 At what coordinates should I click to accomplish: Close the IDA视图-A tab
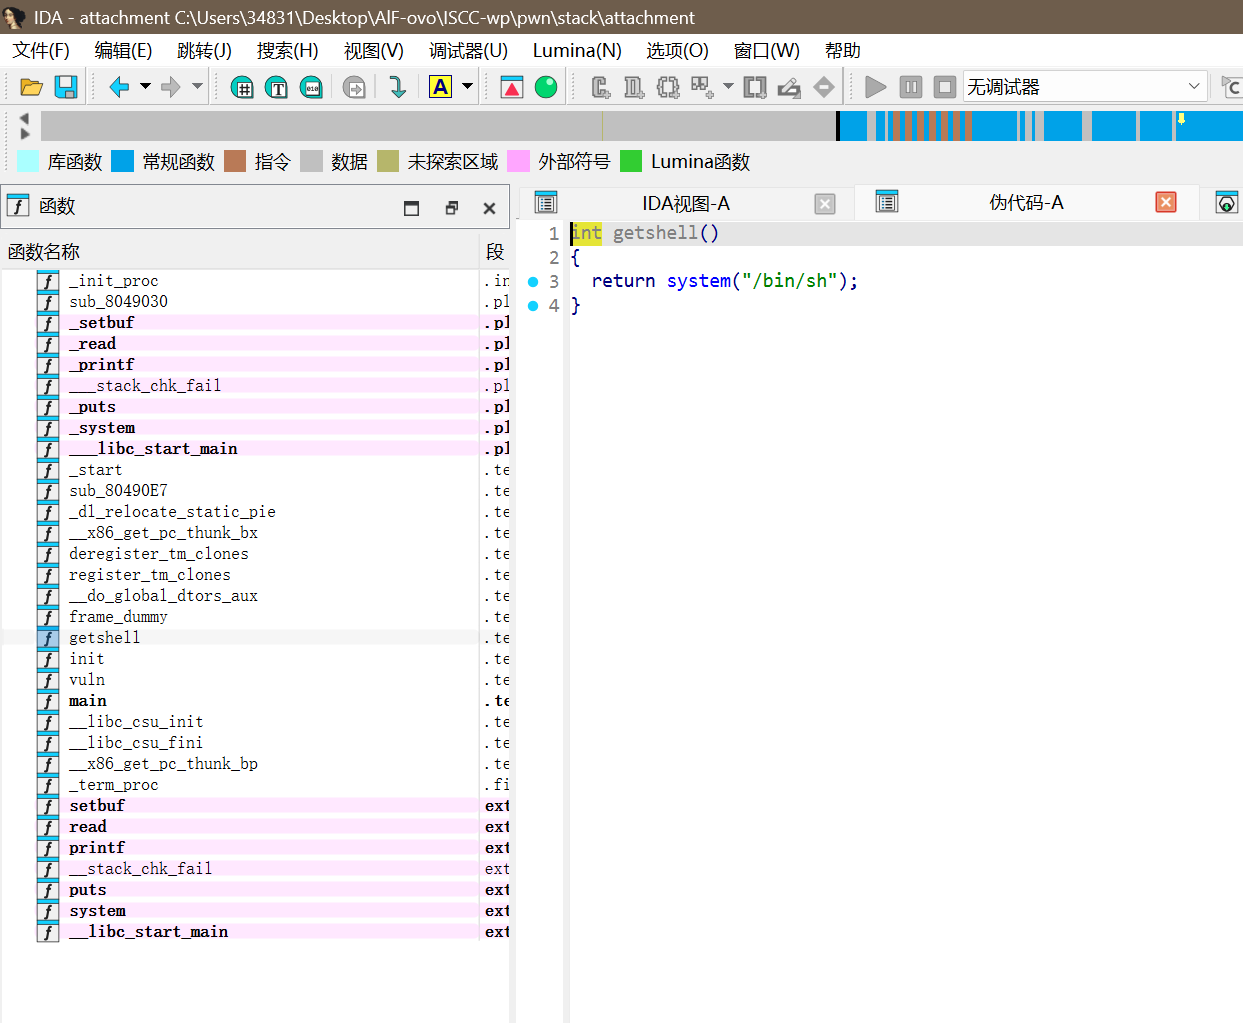point(825,204)
